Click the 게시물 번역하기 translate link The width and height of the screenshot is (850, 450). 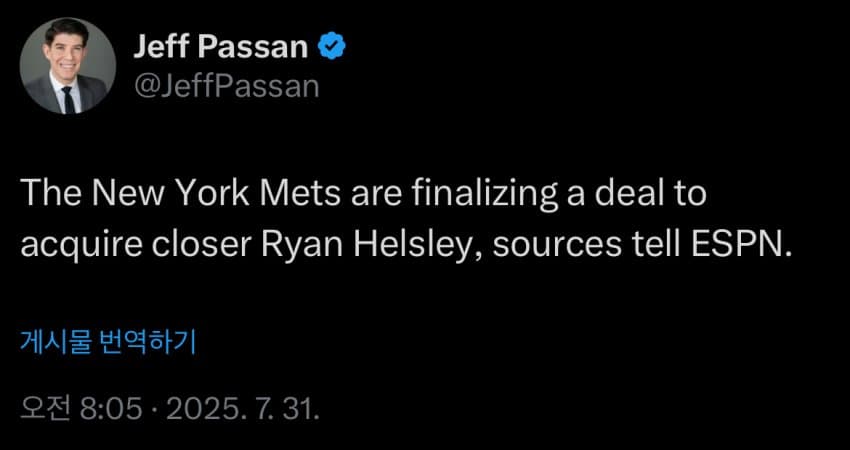click(x=109, y=343)
